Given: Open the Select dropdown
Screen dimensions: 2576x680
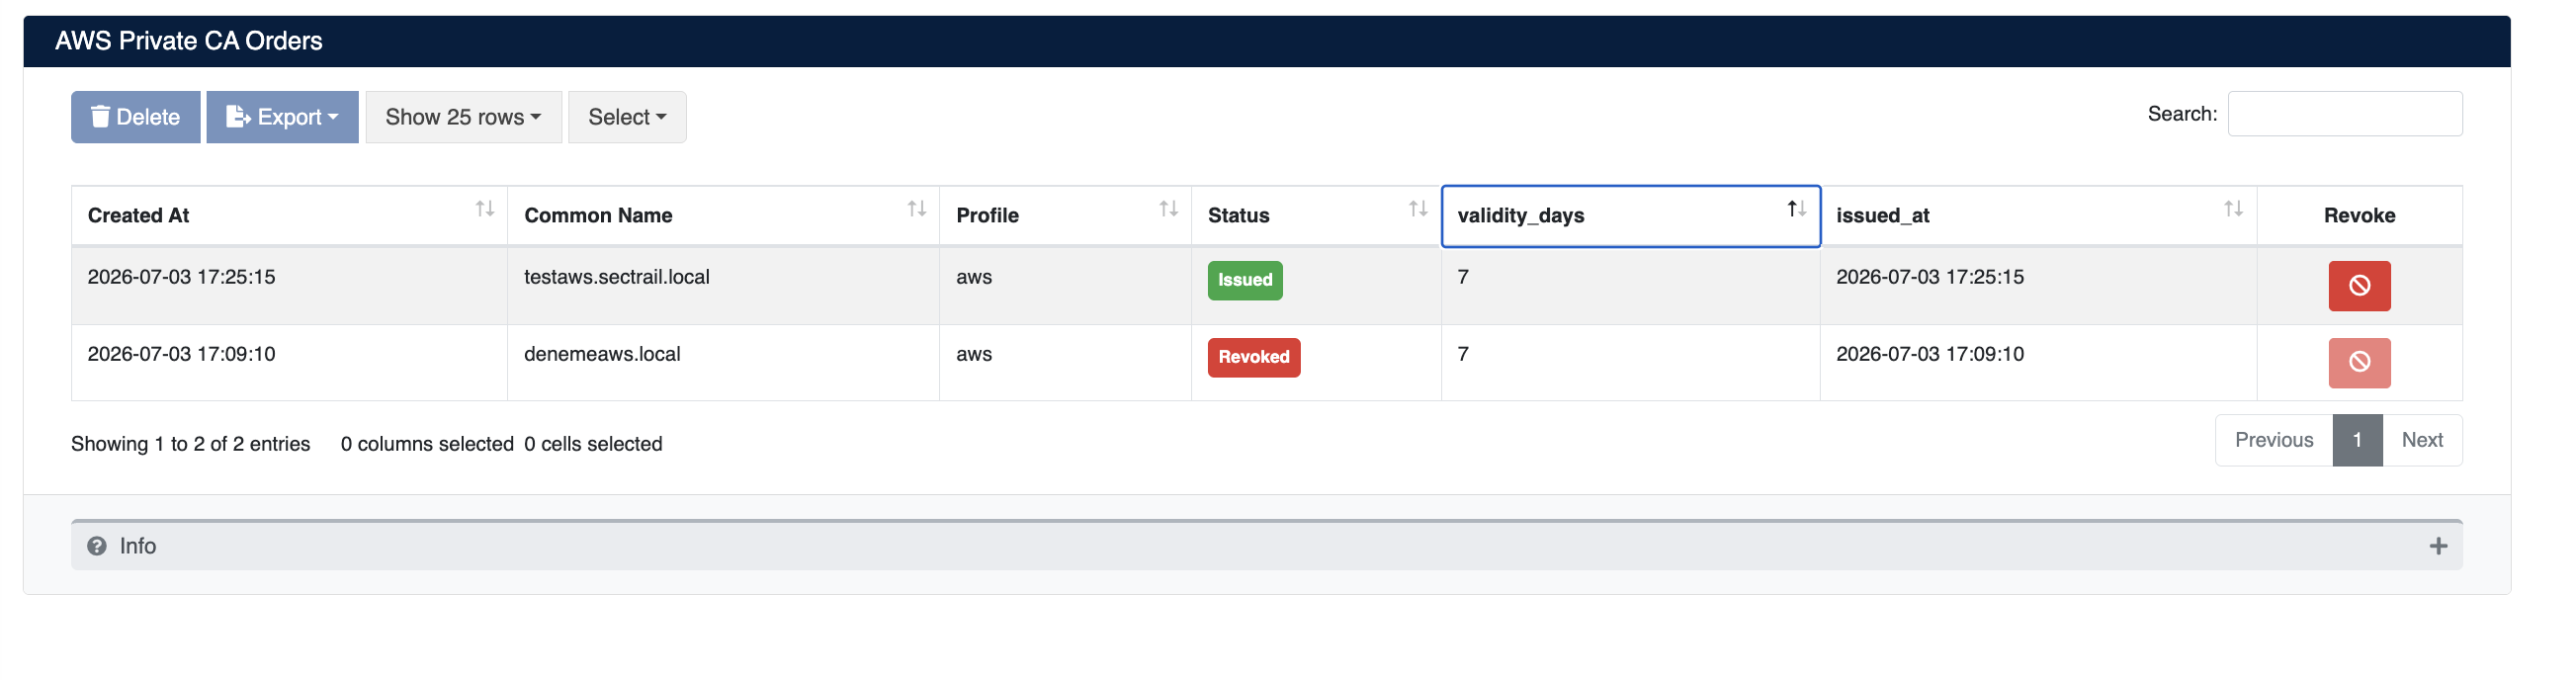Looking at the screenshot, I should click(x=627, y=117).
